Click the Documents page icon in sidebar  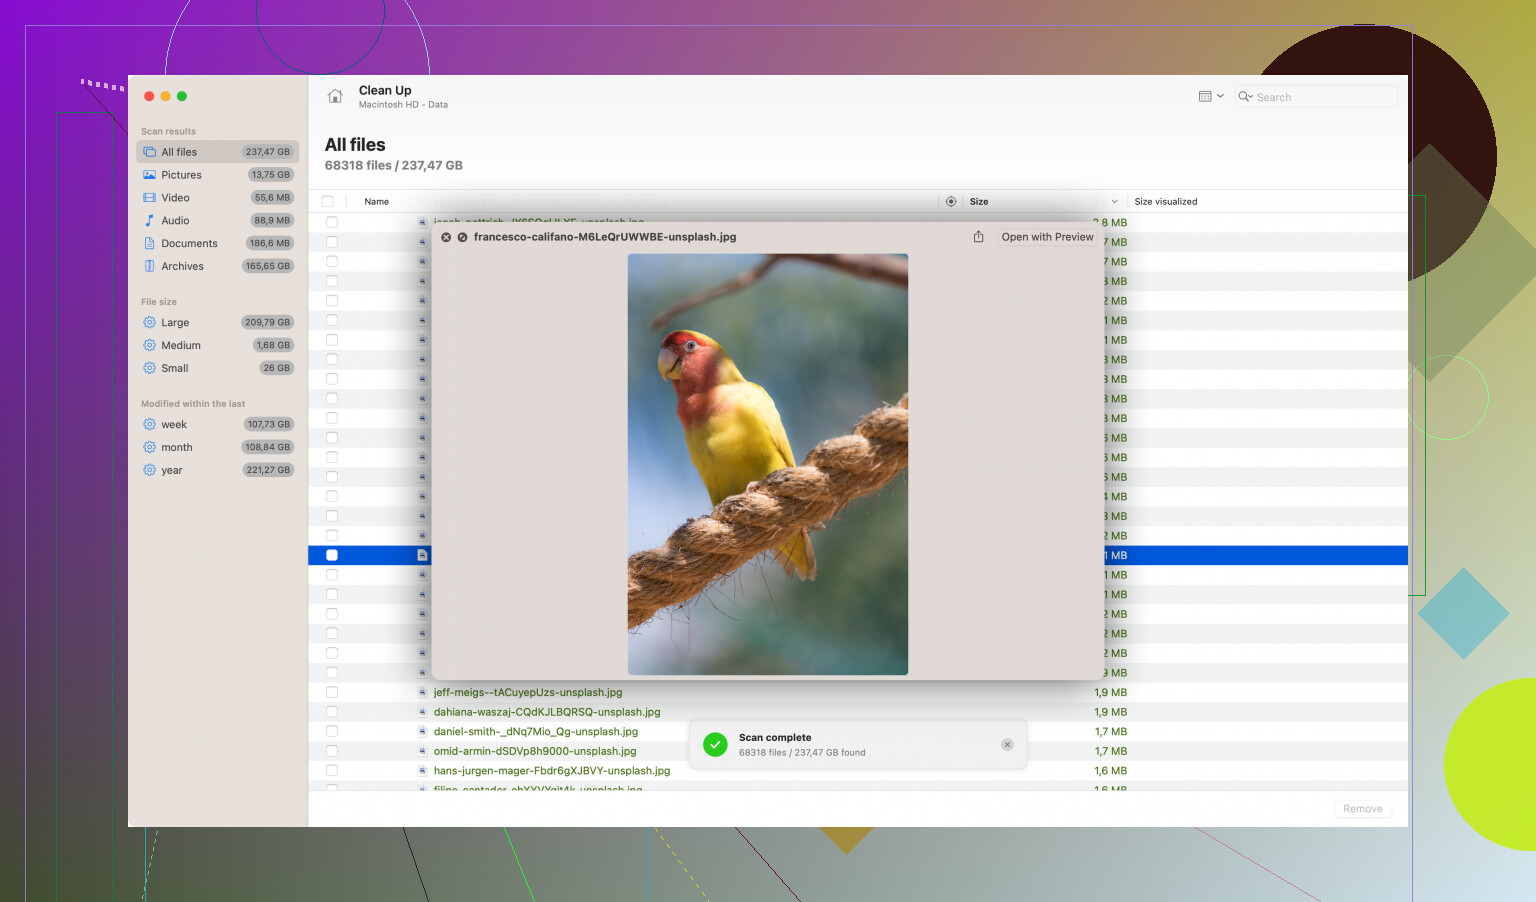(149, 243)
